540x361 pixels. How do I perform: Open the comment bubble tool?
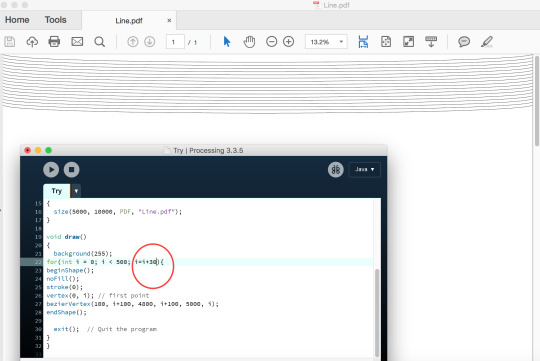pyautogui.click(x=464, y=42)
